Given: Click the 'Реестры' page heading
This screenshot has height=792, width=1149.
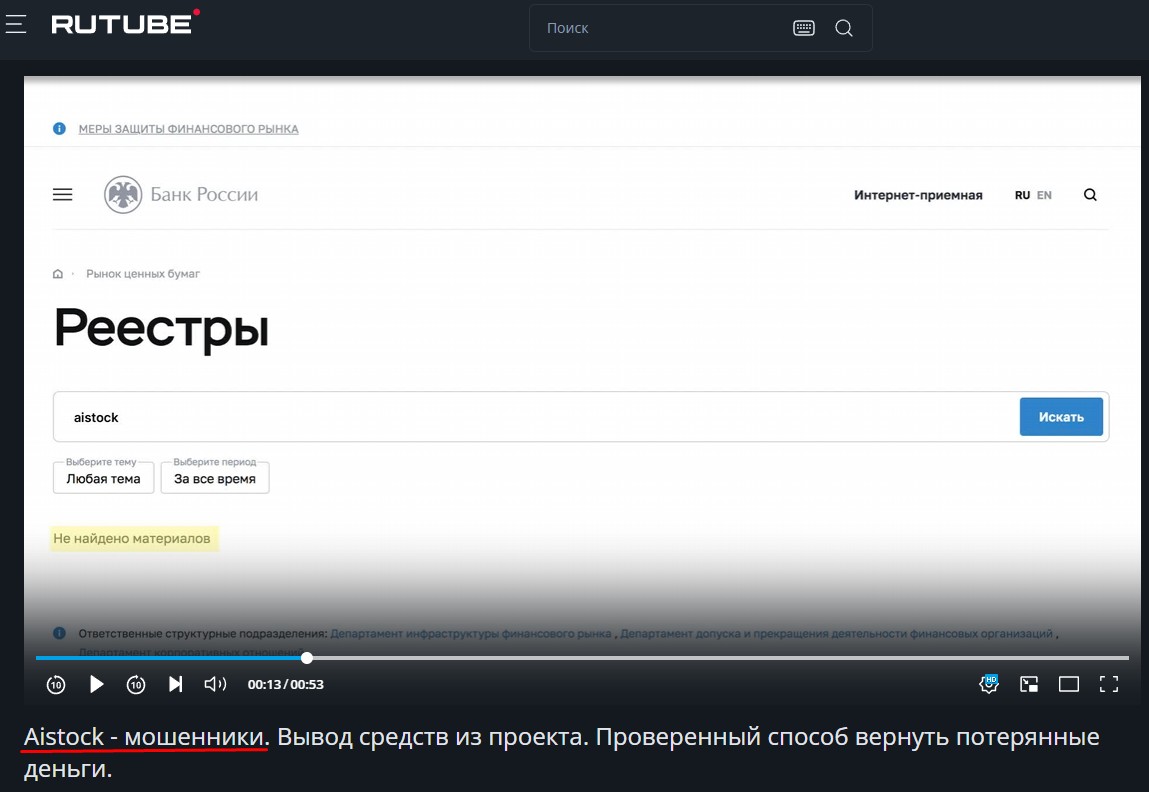Looking at the screenshot, I should 161,327.
